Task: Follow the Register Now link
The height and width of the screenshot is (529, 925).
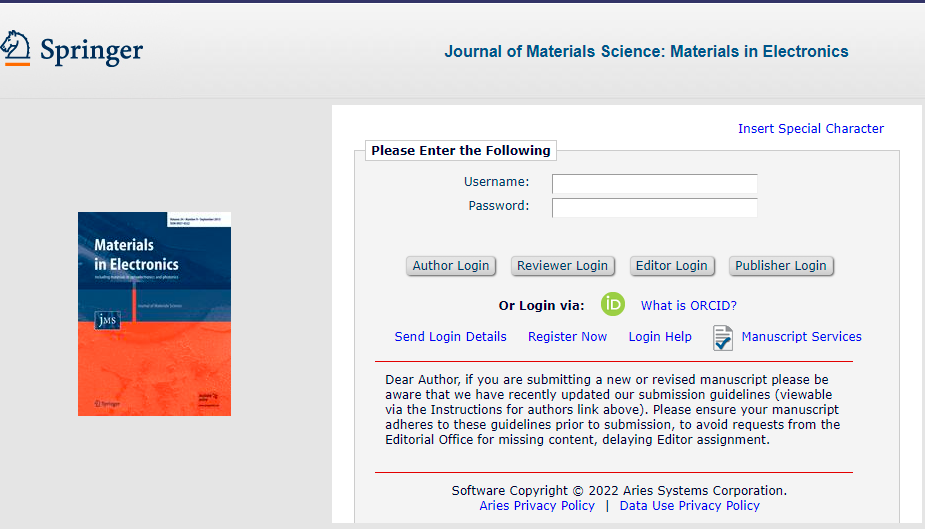Action: pyautogui.click(x=567, y=337)
